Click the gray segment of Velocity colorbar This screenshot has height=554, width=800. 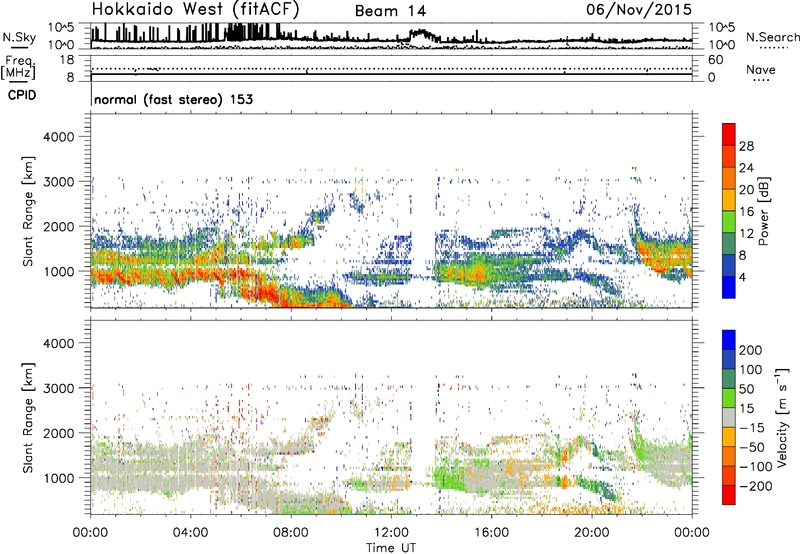click(729, 417)
